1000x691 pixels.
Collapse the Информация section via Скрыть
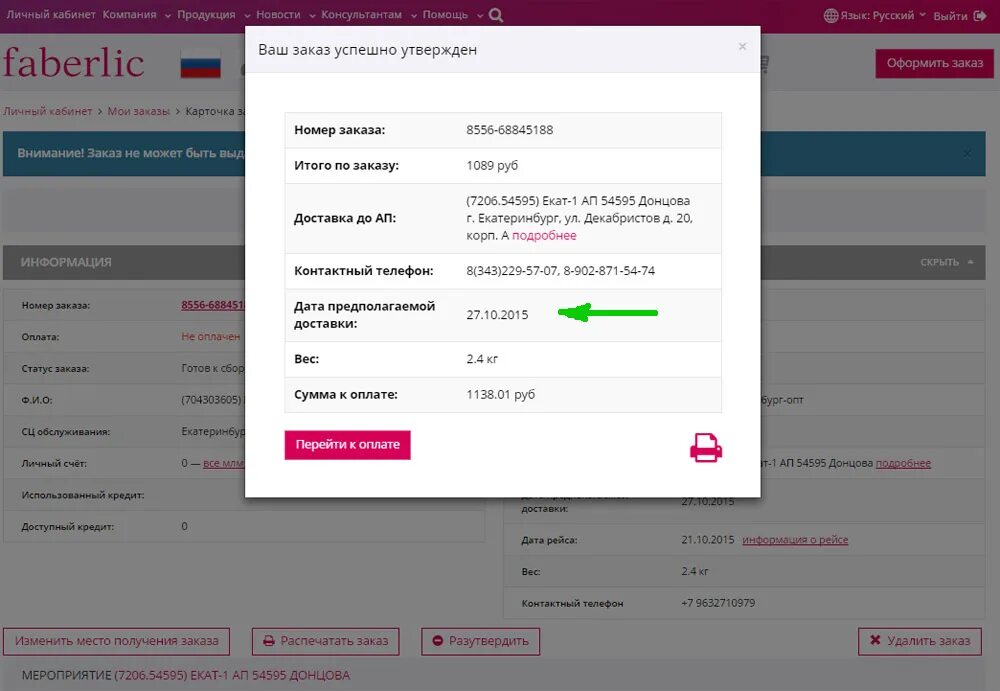[x=946, y=262]
